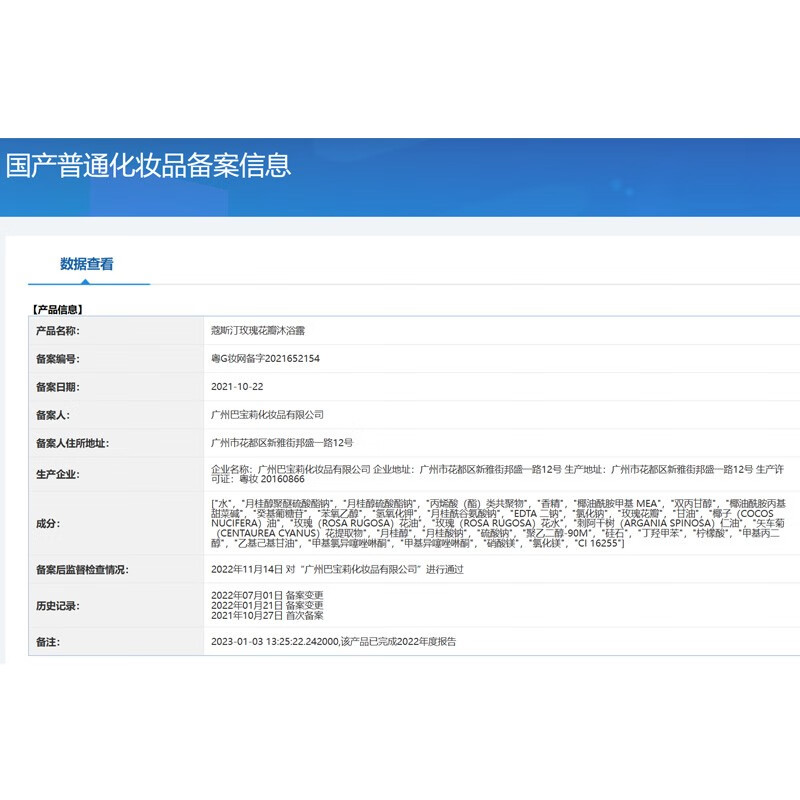This screenshot has height=800, width=800.
Task: Click the 生产企业 details text
Action: point(497,474)
